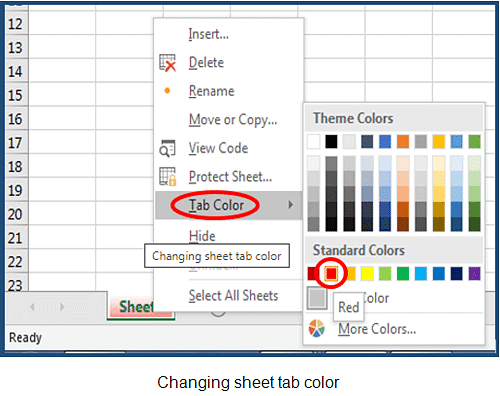Select row header 12
The height and width of the screenshot is (396, 500).
pos(17,23)
